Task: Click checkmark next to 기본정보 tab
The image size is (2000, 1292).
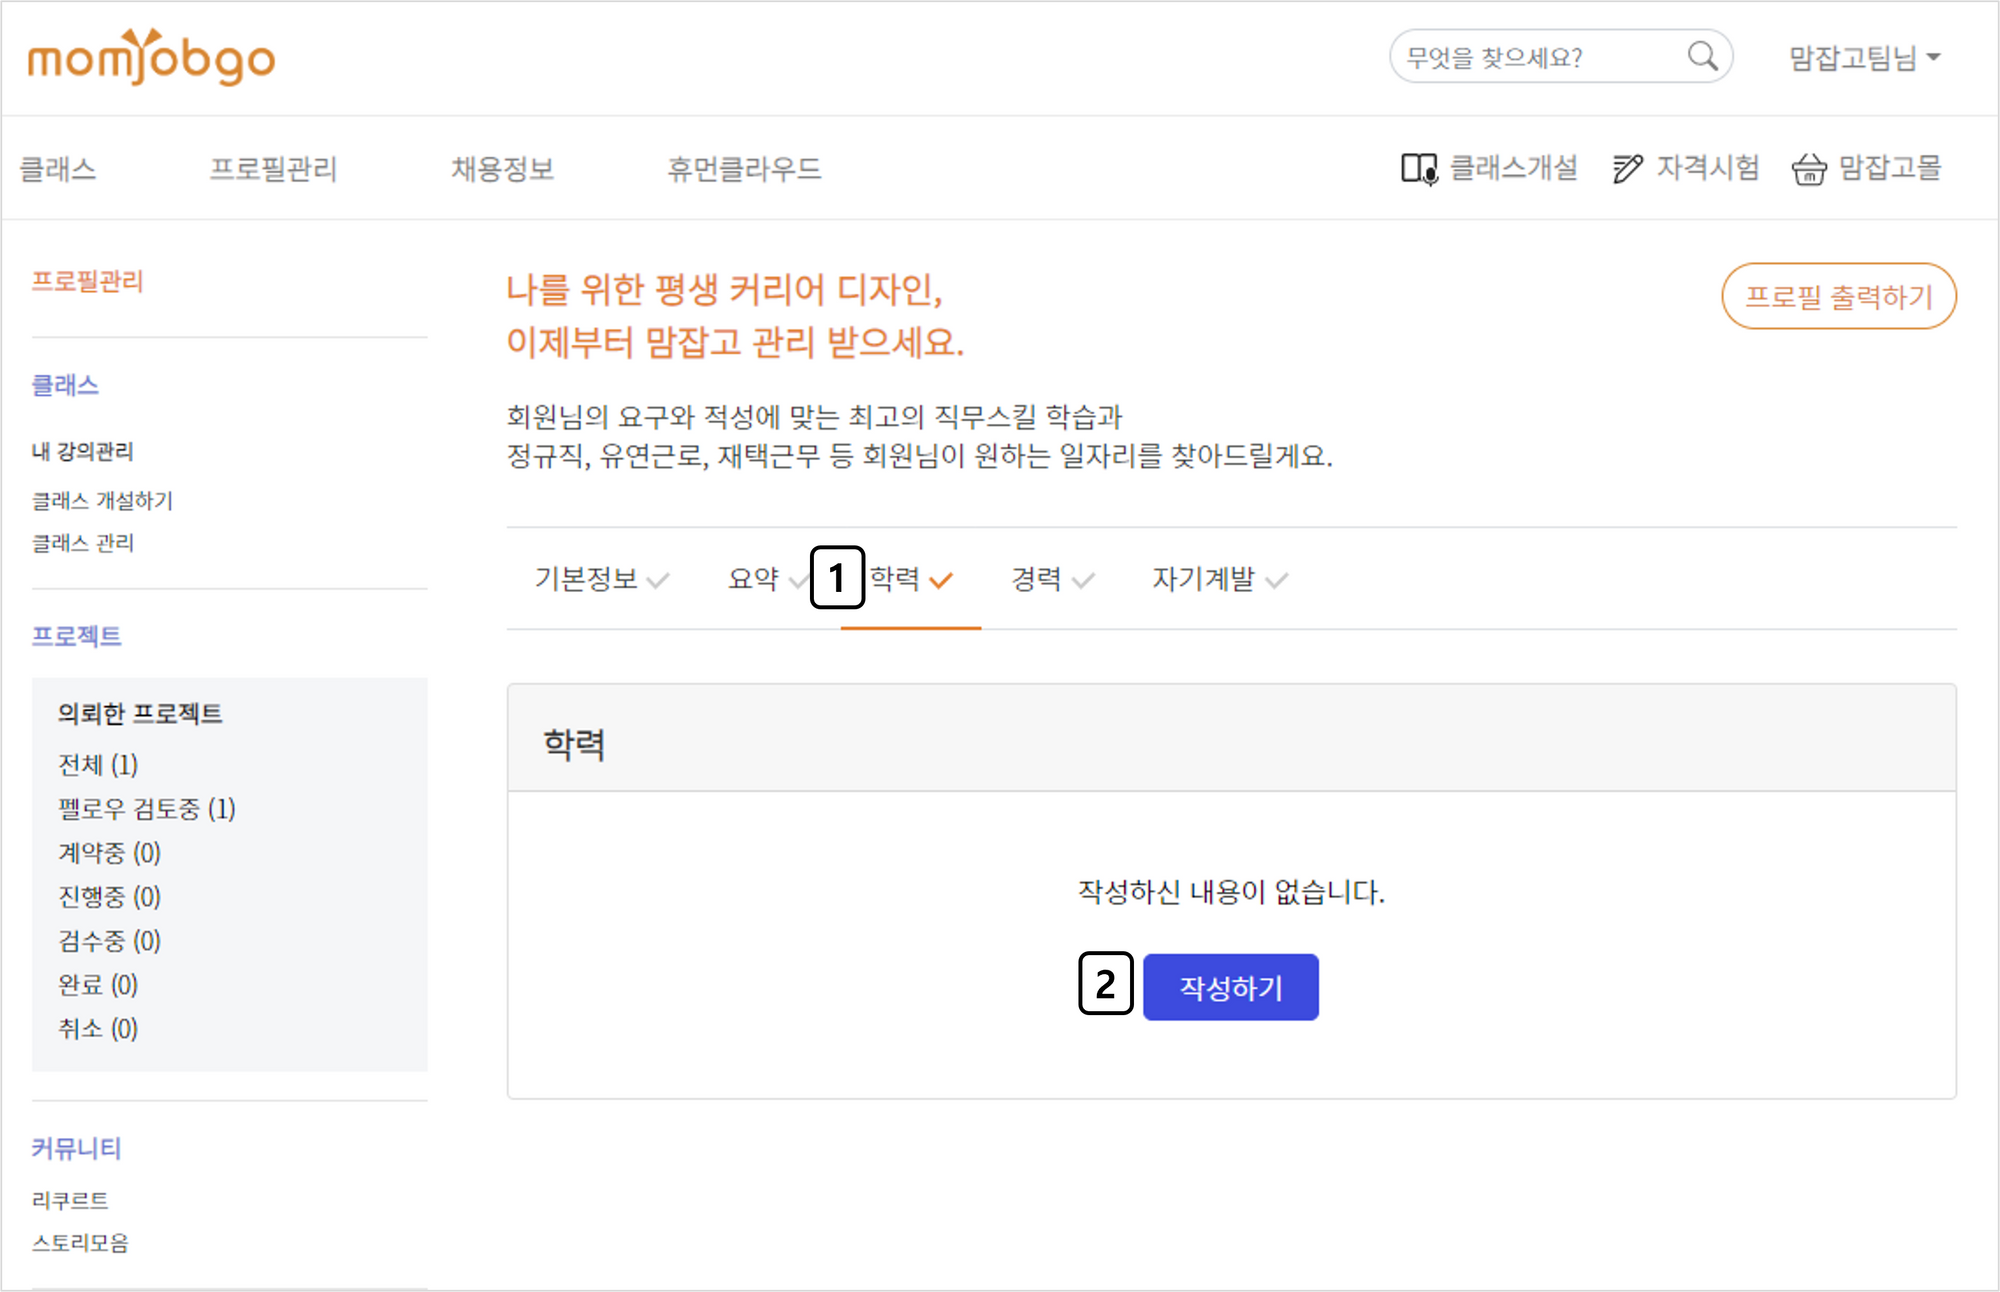Action: 658,580
